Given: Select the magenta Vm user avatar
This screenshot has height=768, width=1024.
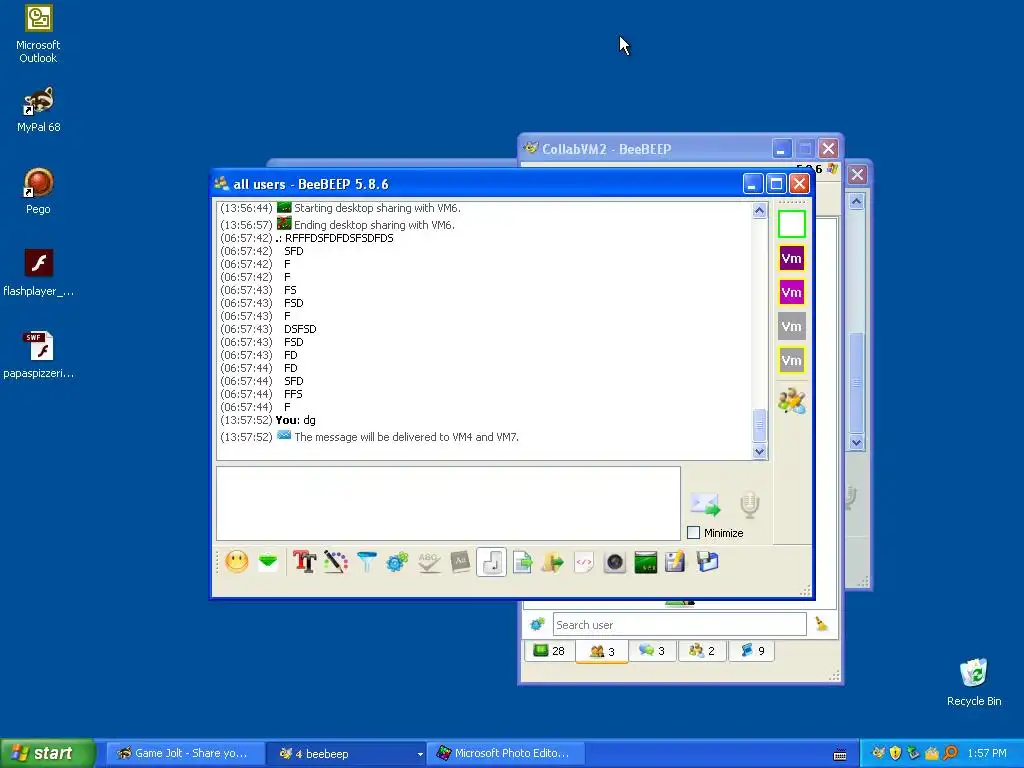Looking at the screenshot, I should 792,292.
